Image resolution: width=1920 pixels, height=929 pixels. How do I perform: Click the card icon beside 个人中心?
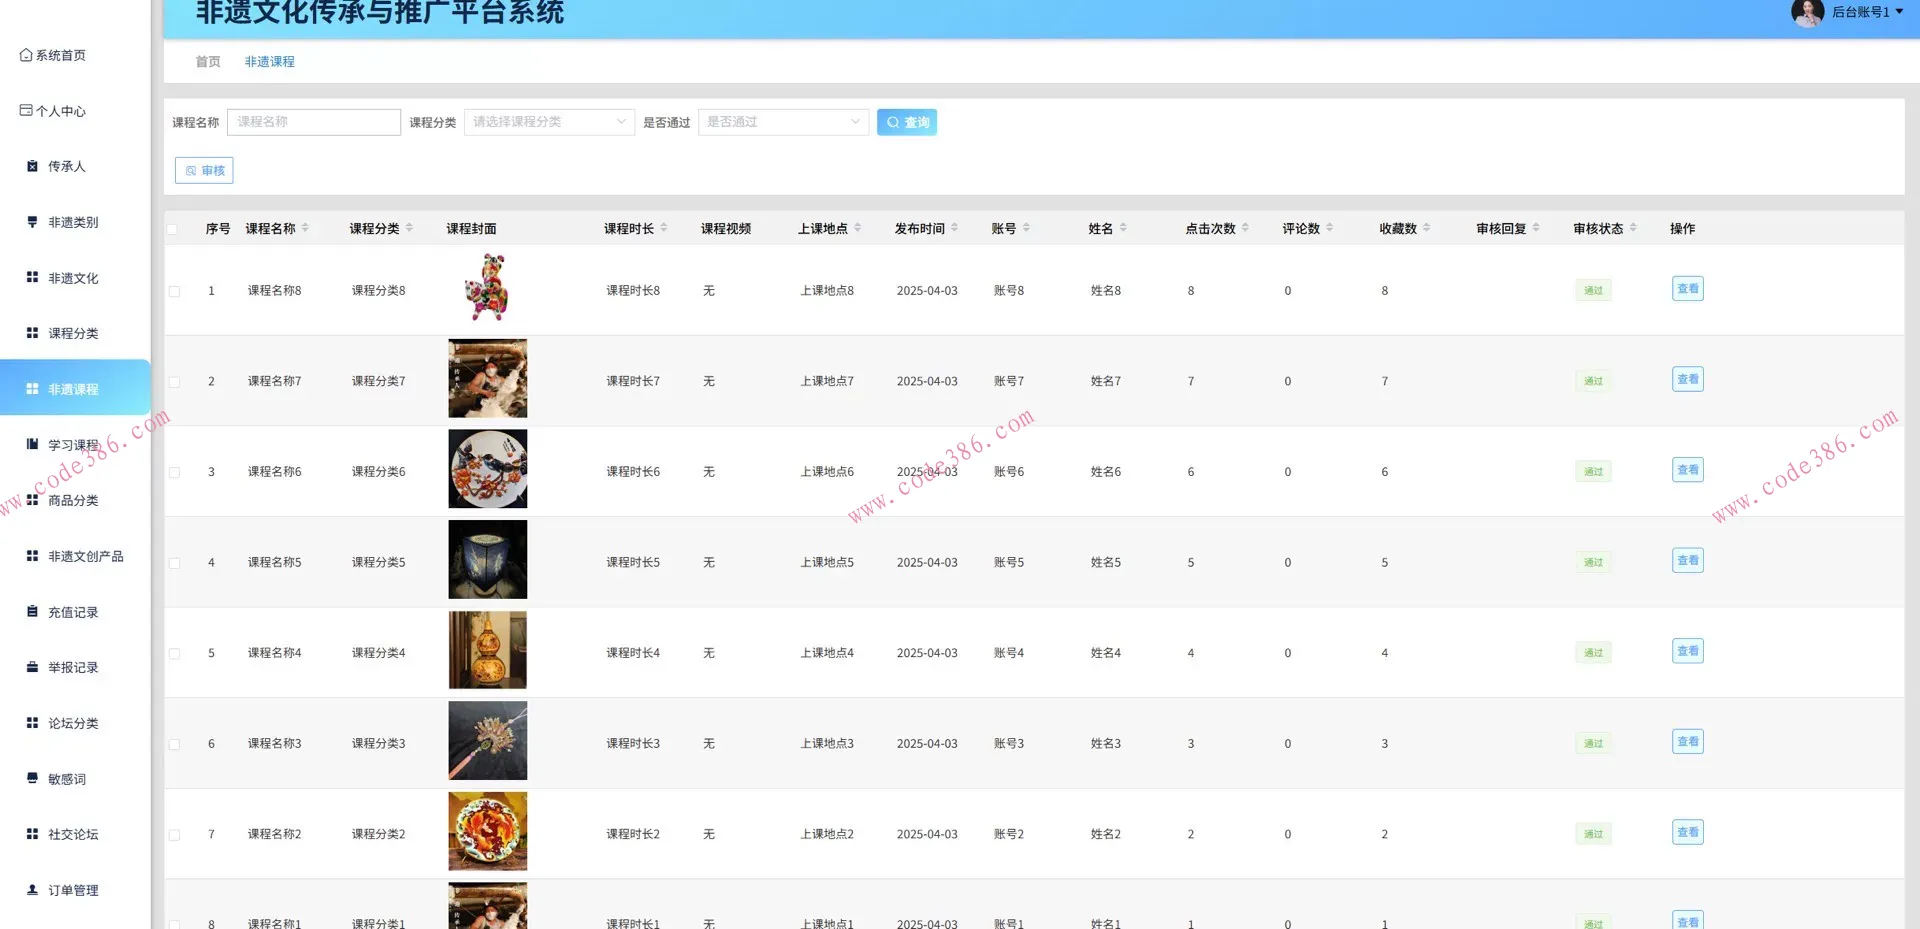click(x=26, y=110)
